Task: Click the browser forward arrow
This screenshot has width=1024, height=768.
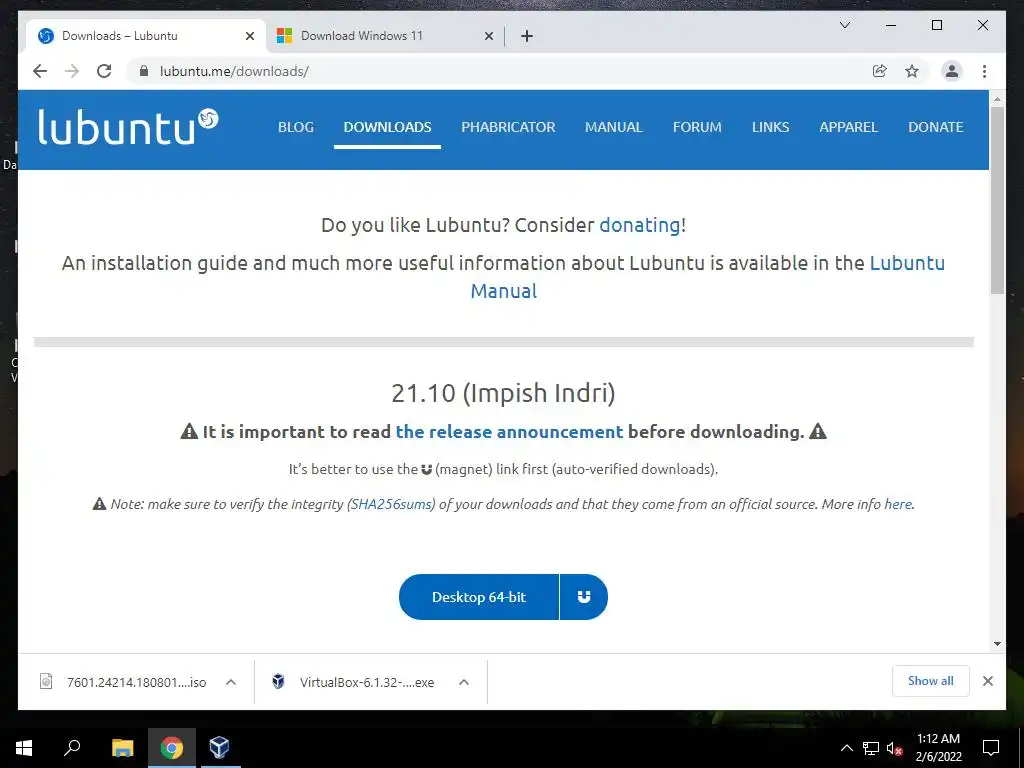Action: (x=72, y=71)
